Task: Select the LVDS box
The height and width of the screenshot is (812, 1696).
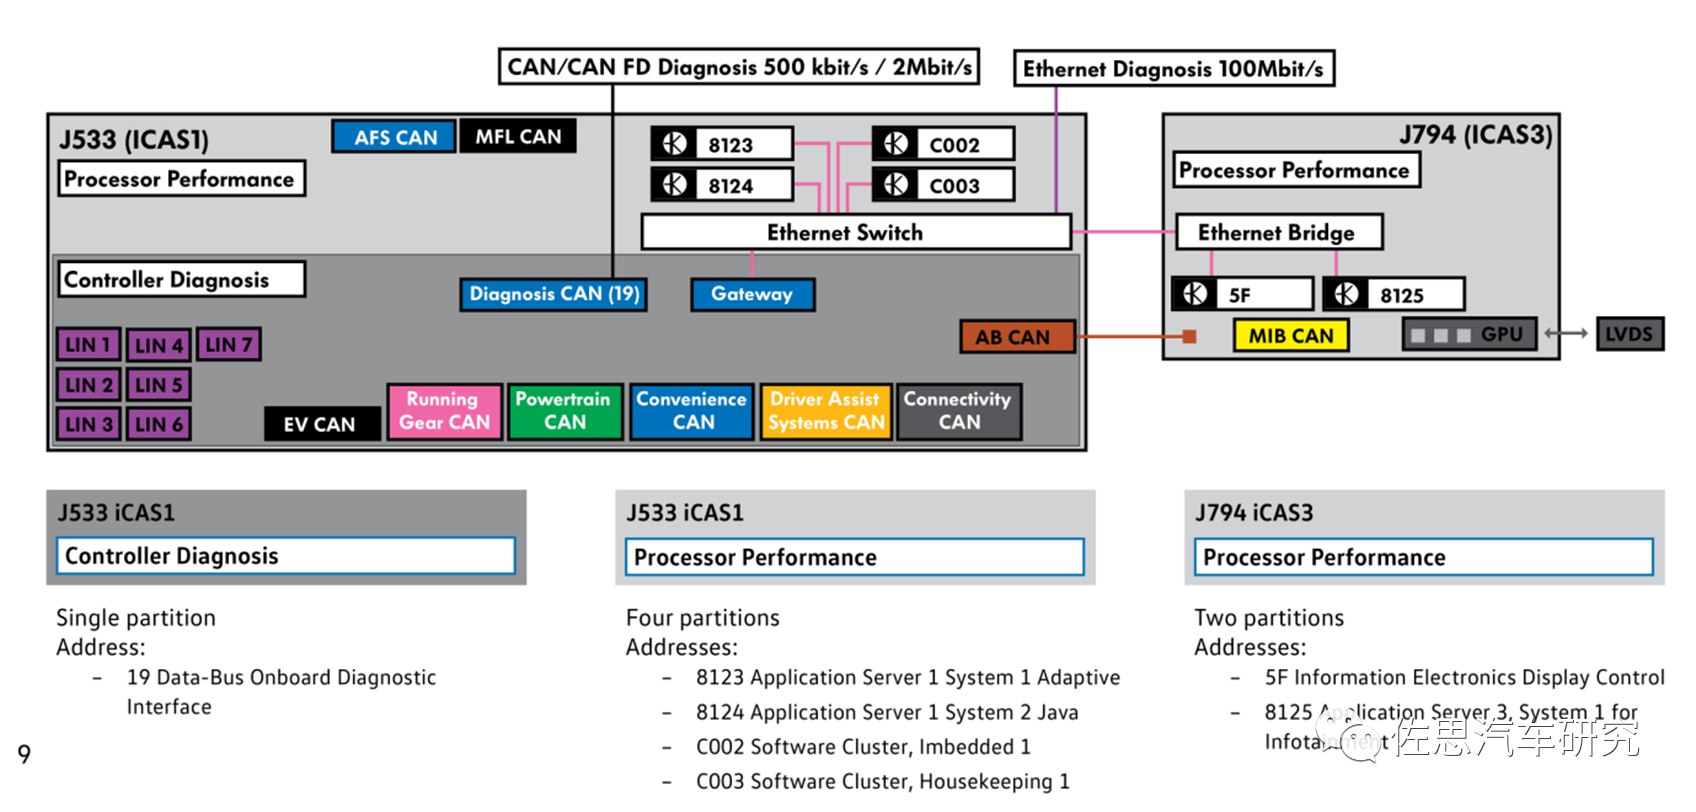Action: (x=1630, y=334)
